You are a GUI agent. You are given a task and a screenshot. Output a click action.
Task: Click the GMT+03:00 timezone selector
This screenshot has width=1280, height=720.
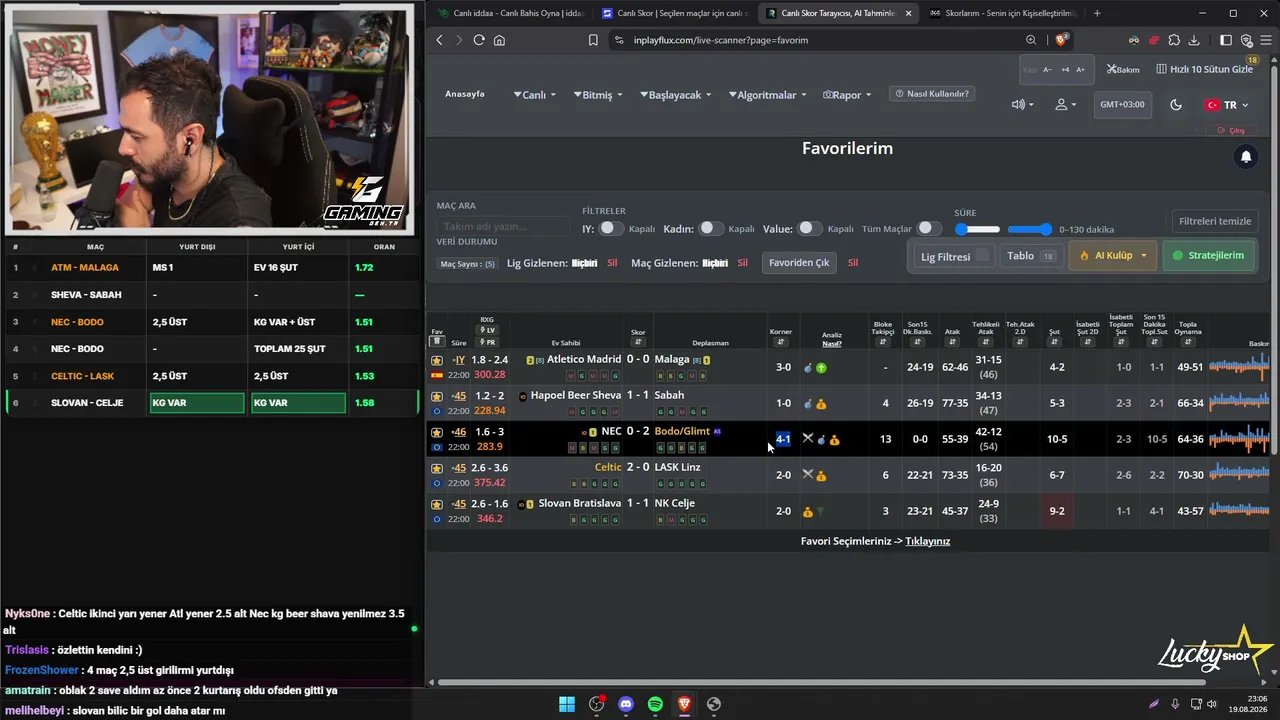1122,105
